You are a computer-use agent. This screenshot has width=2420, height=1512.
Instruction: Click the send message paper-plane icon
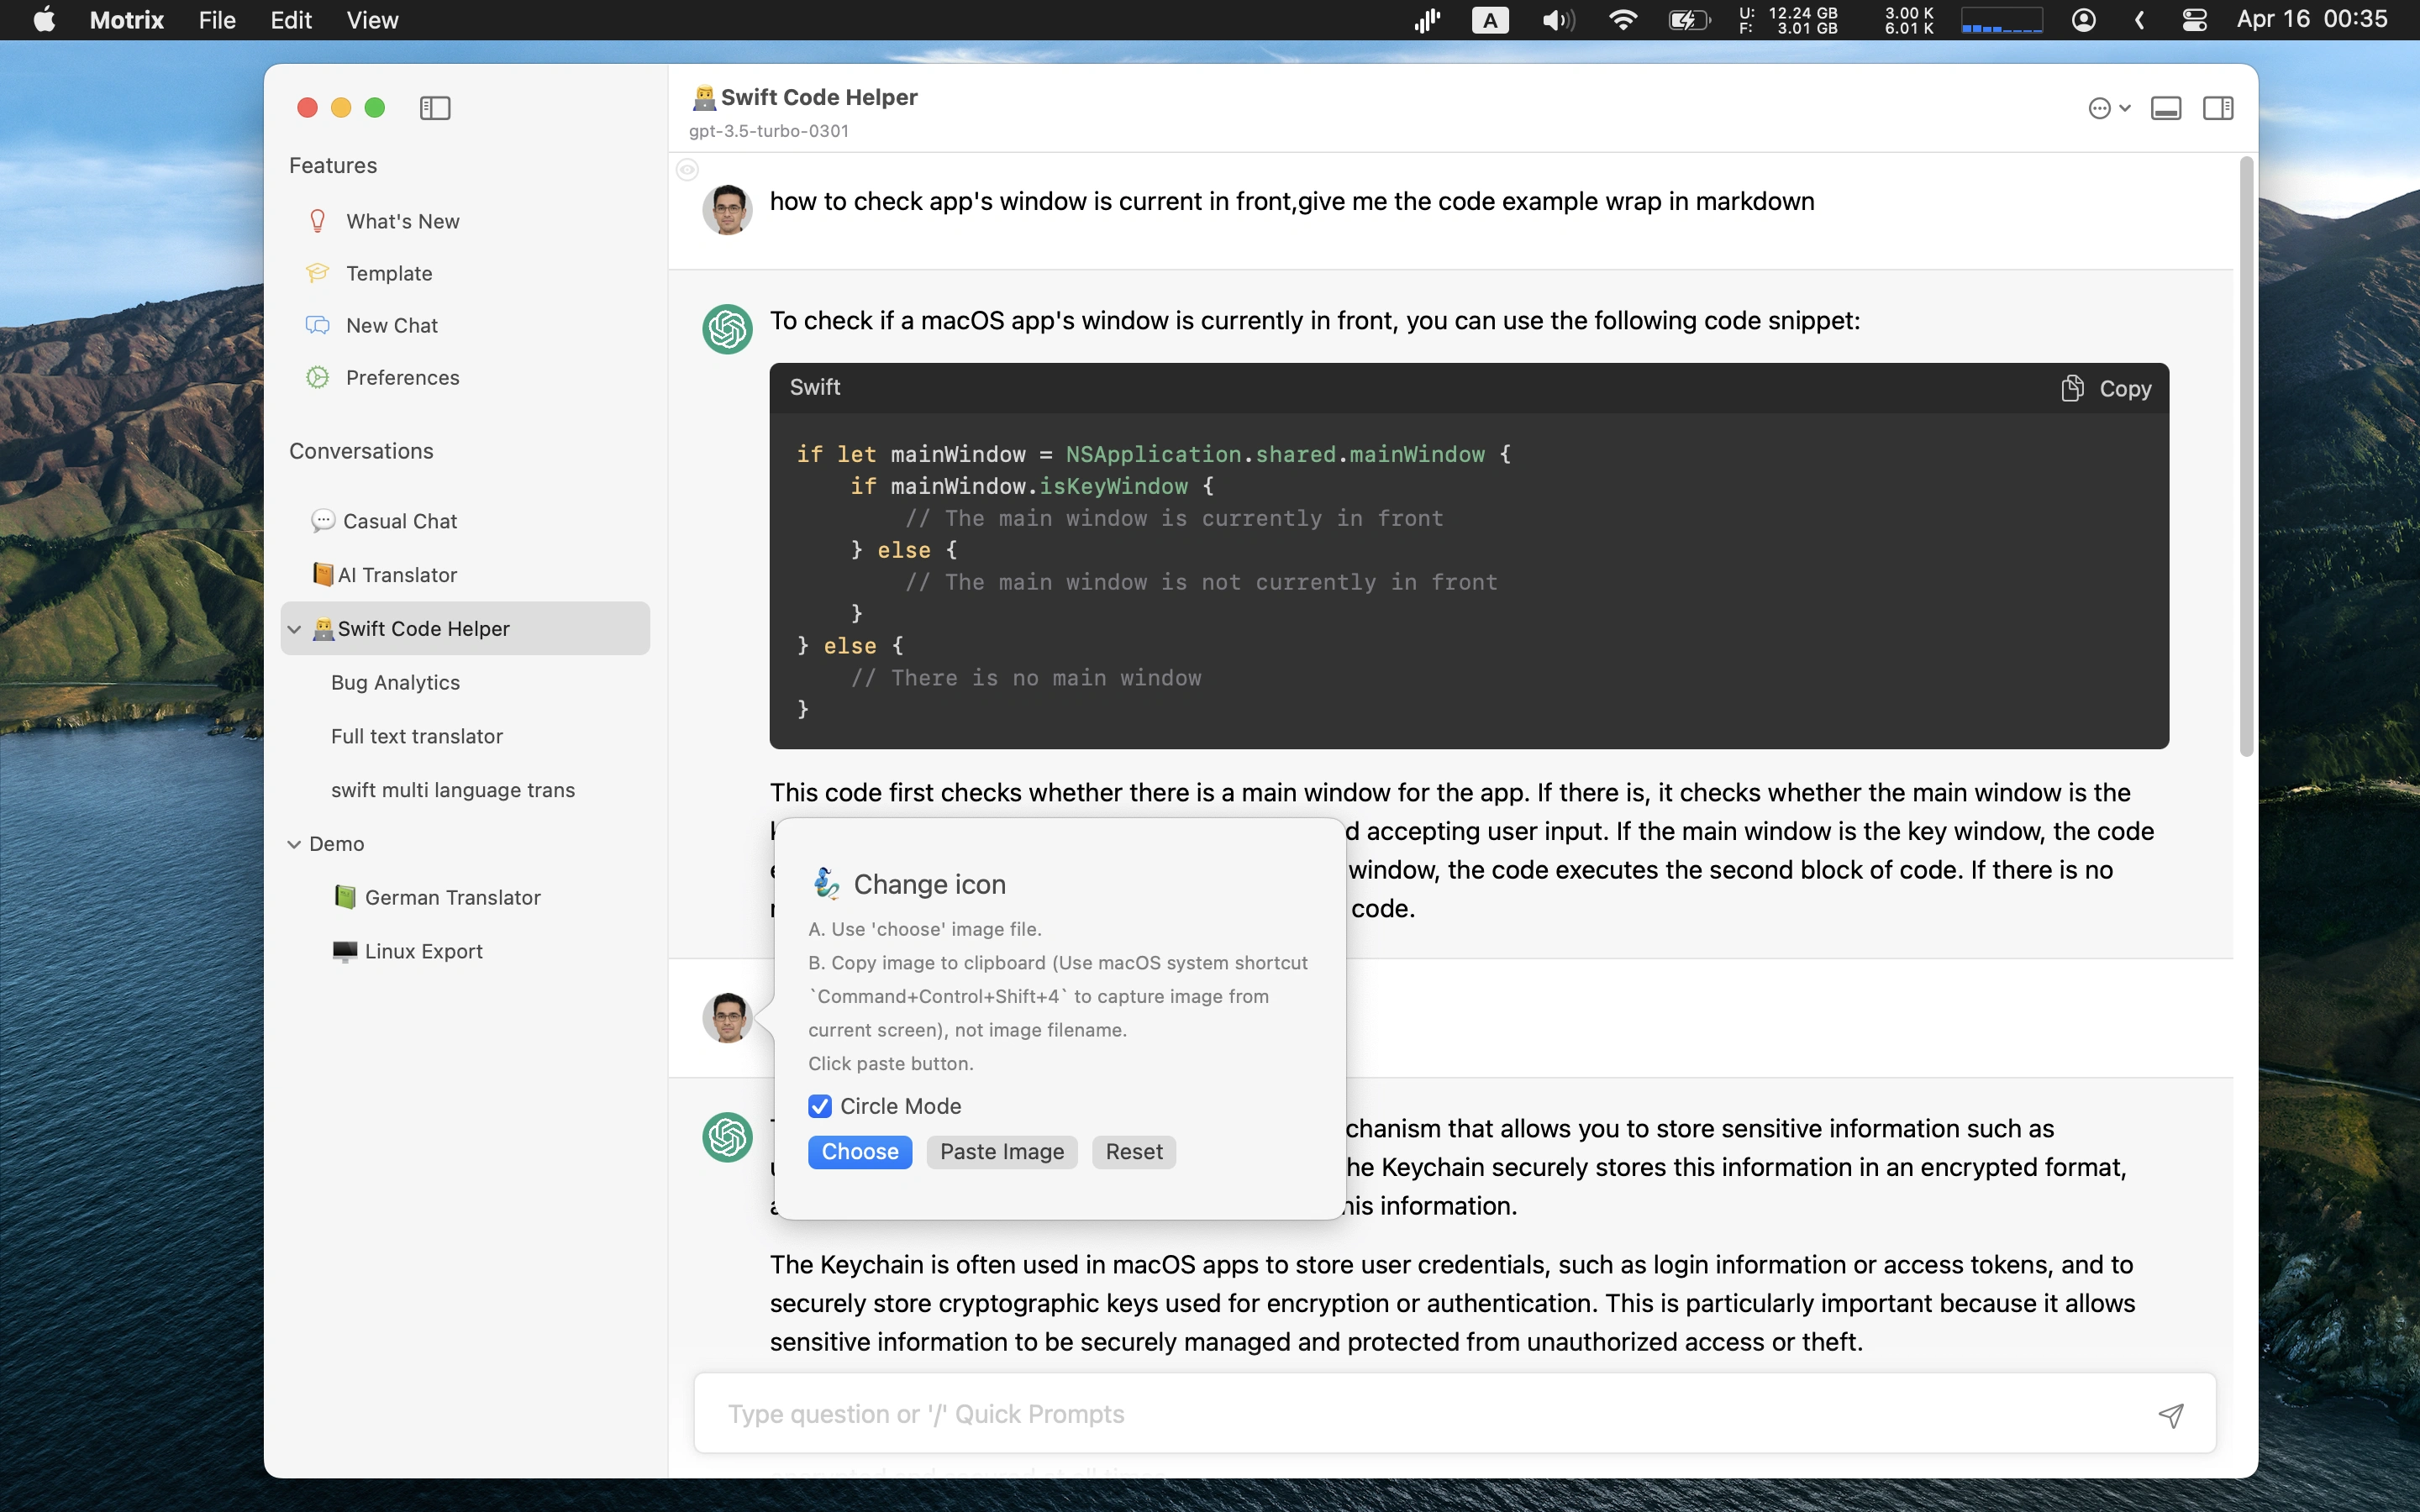tap(2170, 1414)
